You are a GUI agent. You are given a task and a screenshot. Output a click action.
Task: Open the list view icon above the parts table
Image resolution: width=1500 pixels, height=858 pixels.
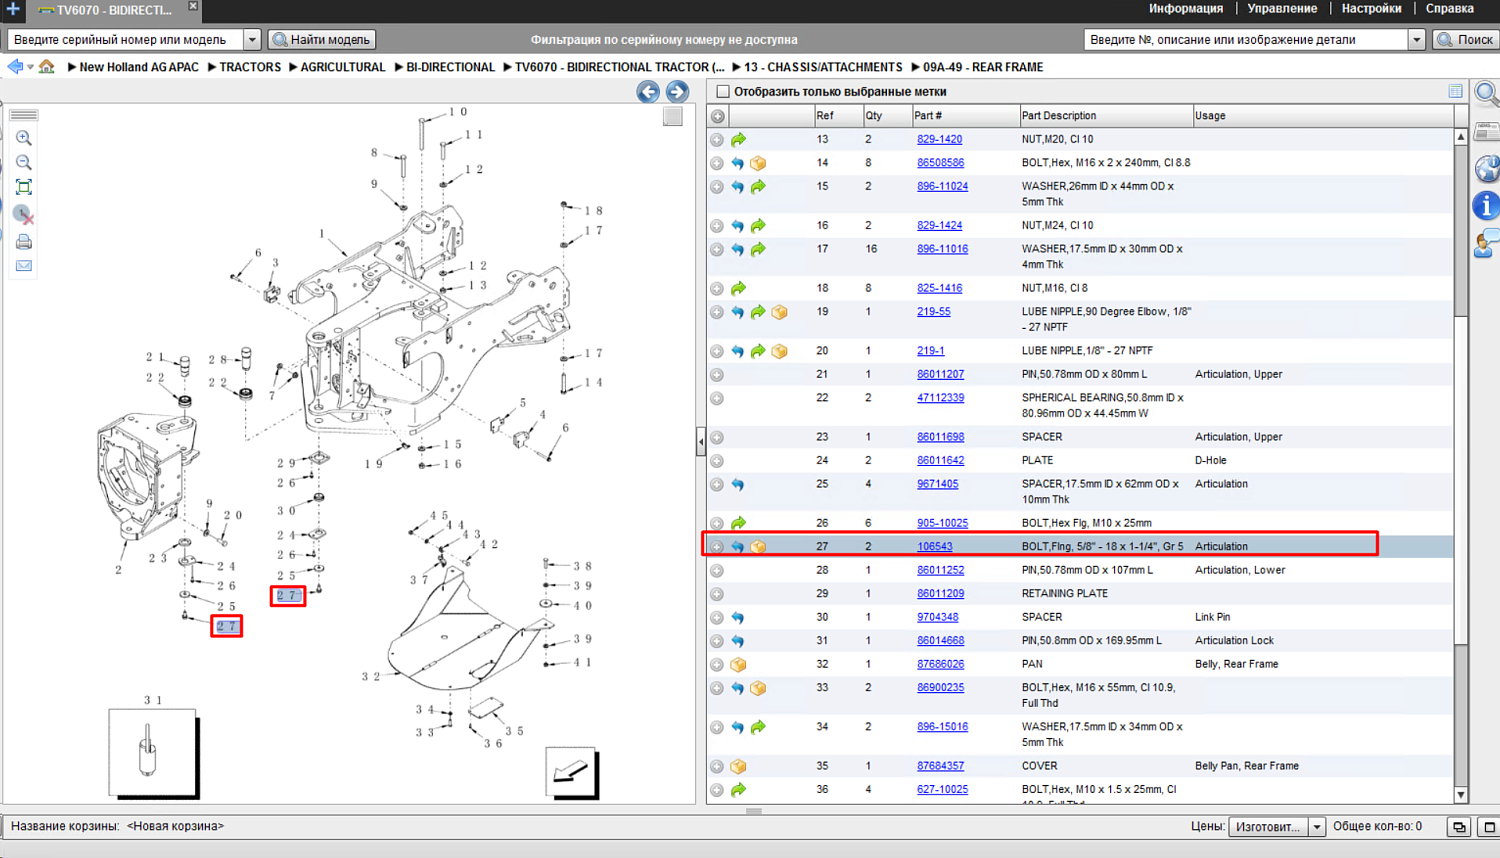click(1455, 91)
